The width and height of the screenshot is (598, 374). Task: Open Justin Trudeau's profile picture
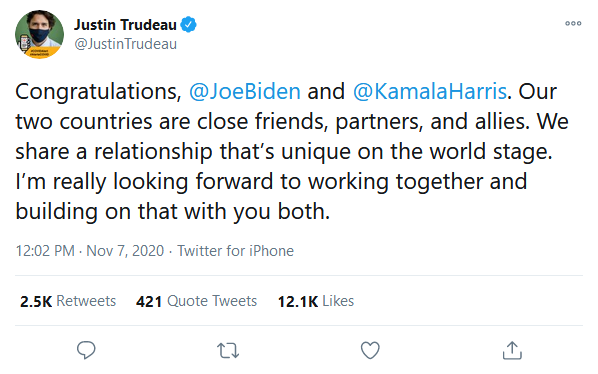[x=39, y=34]
